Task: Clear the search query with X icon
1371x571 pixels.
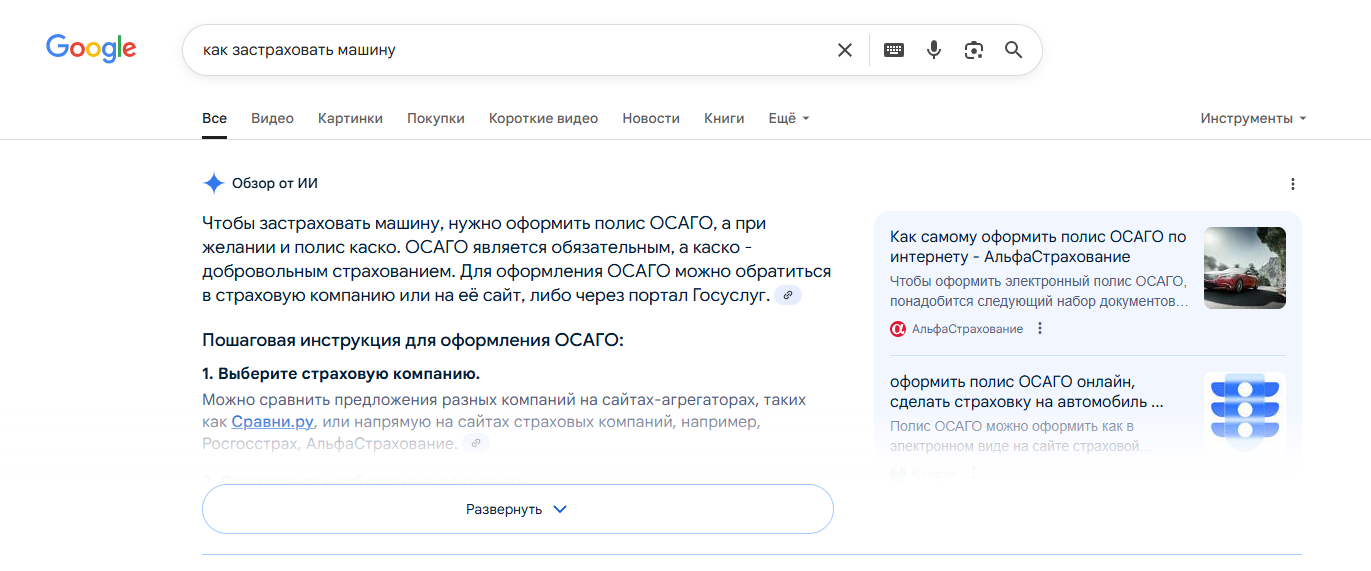Action: pos(845,50)
